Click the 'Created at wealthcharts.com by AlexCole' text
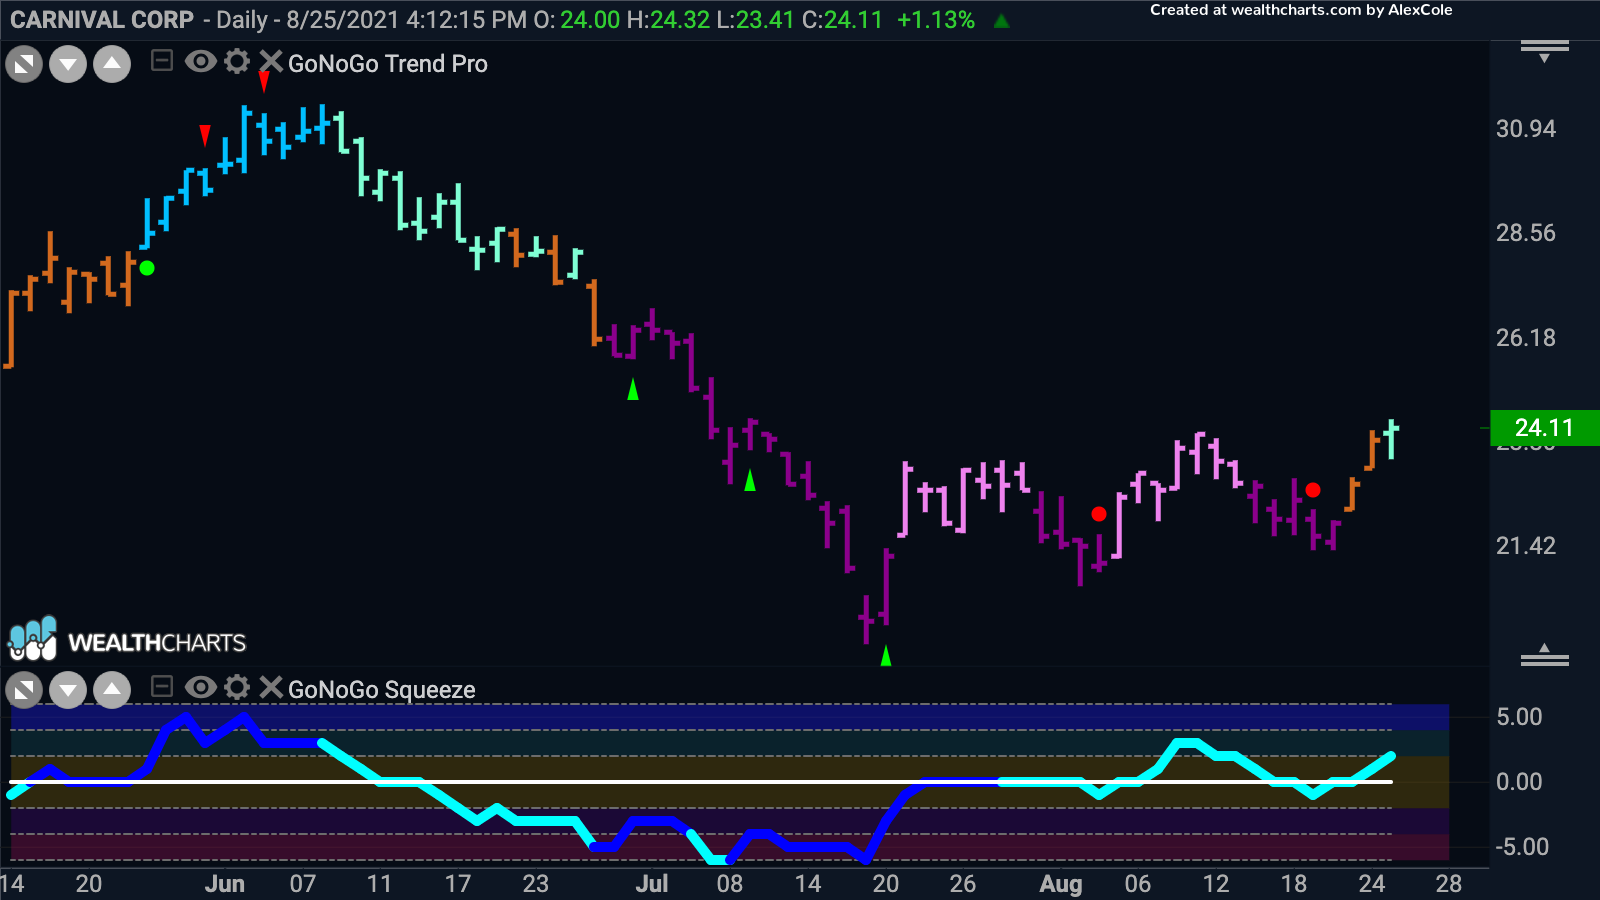The height and width of the screenshot is (900, 1600). tap(1301, 10)
